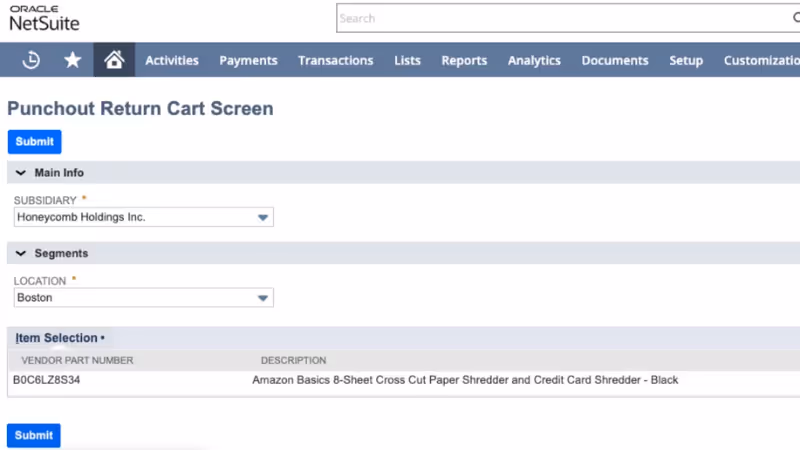Screen dimensions: 800x450
Task: Select the Amazon Basics shredder description
Action: click(x=465, y=380)
